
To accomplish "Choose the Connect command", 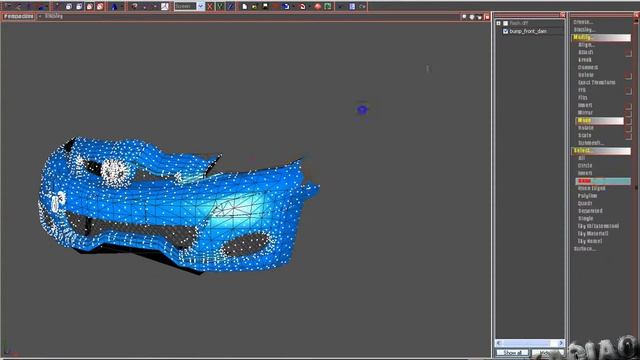I will pos(588,67).
